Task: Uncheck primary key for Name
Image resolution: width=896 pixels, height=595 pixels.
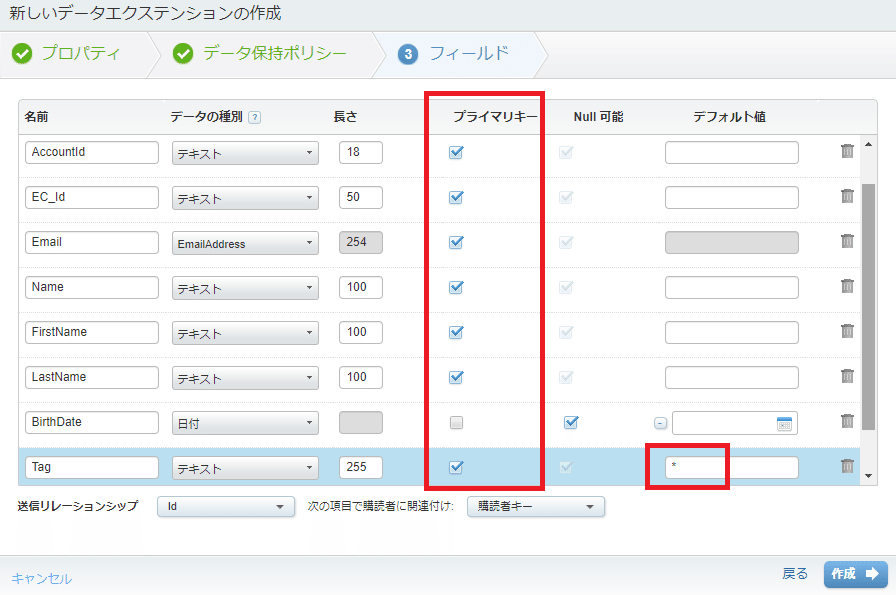Action: click(x=456, y=287)
